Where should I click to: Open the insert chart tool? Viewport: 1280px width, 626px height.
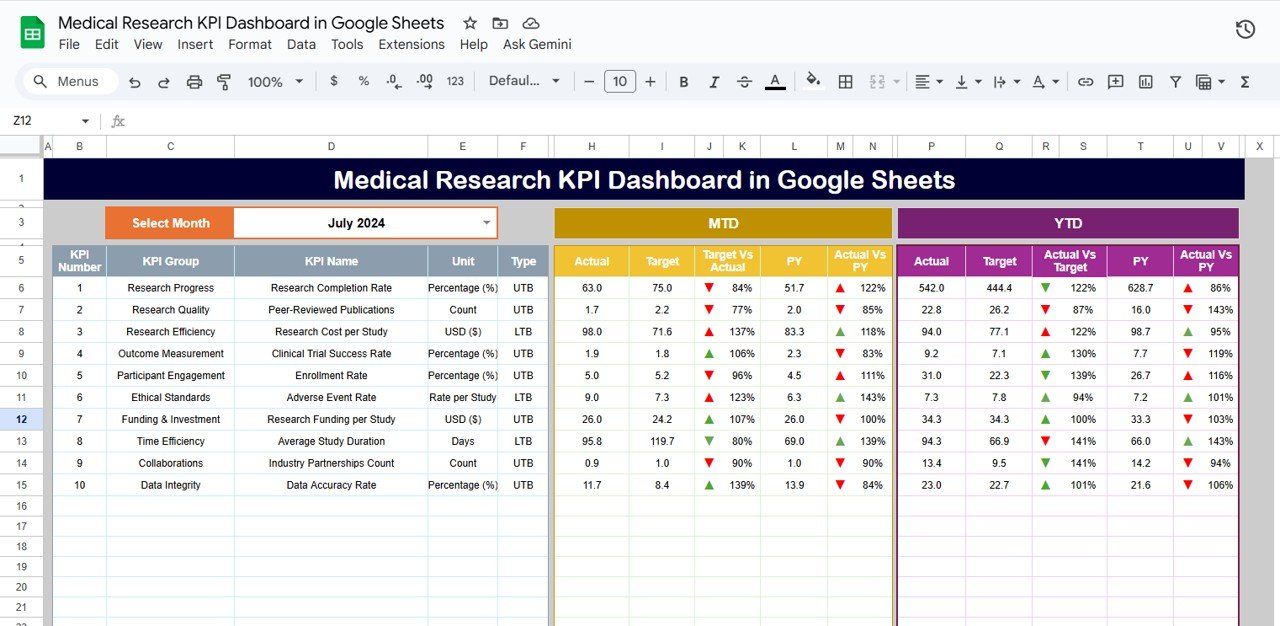[x=1145, y=82]
